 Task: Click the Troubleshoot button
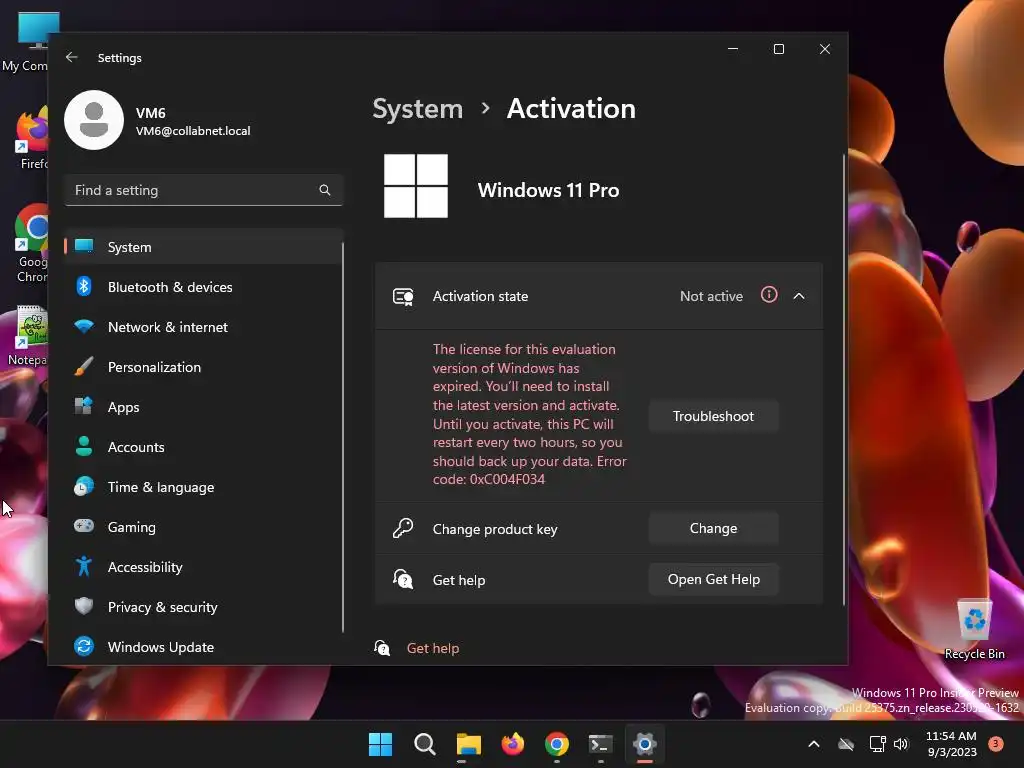click(x=713, y=416)
